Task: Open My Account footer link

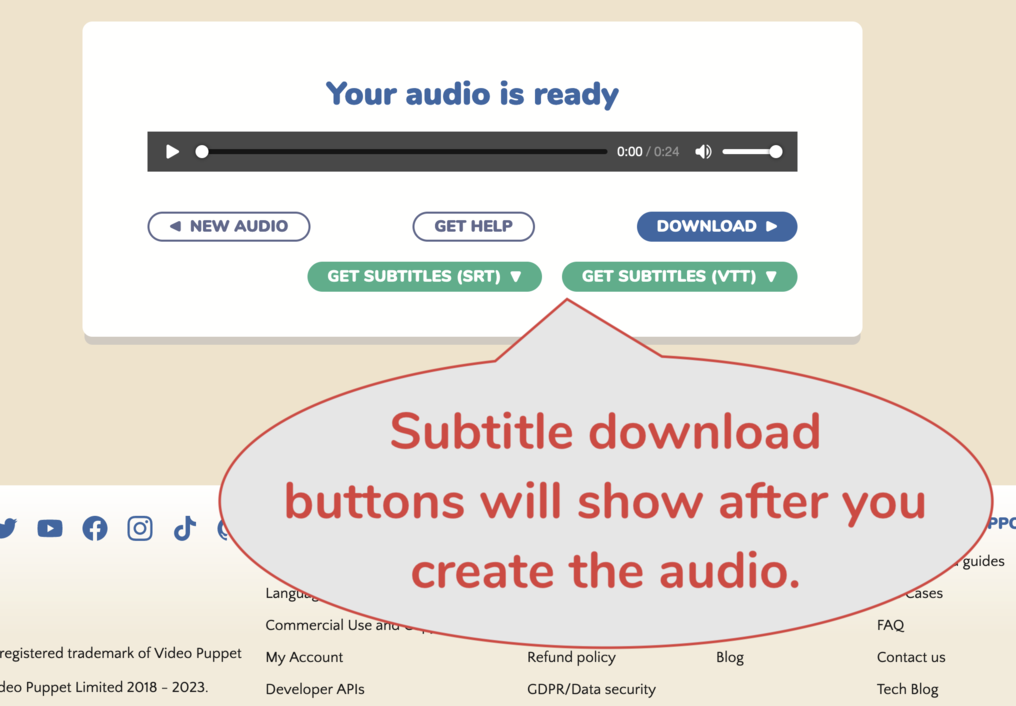Action: pyautogui.click(x=304, y=657)
